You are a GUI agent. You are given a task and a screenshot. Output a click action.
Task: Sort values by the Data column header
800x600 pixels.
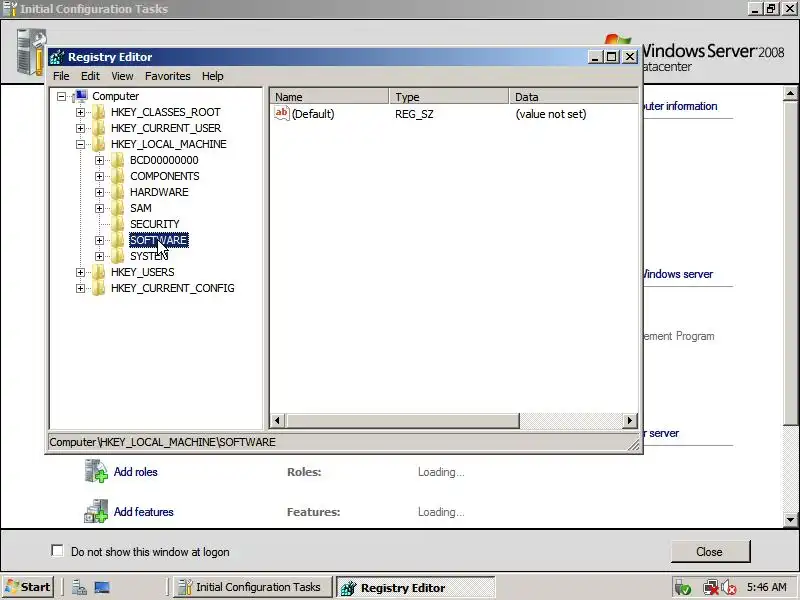[573, 96]
